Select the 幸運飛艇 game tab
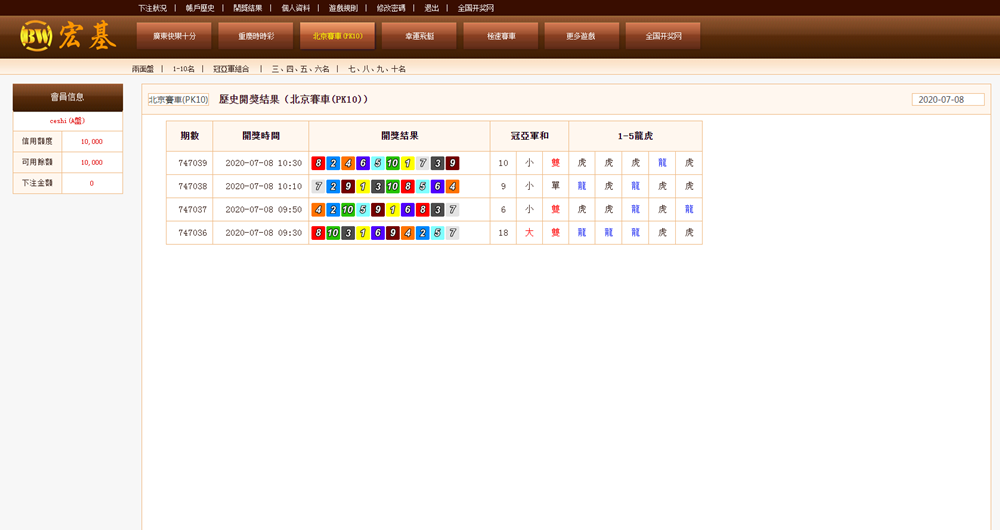 [x=419, y=36]
